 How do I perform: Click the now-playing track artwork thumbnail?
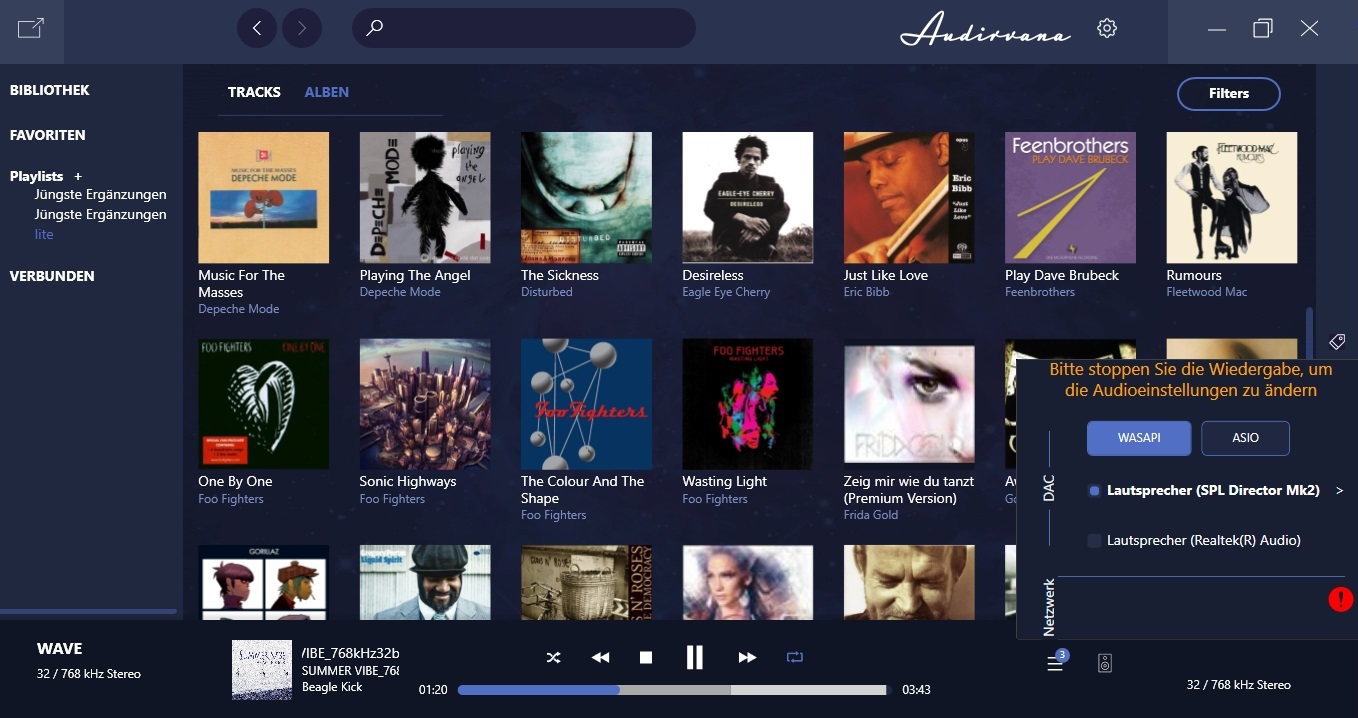click(262, 670)
